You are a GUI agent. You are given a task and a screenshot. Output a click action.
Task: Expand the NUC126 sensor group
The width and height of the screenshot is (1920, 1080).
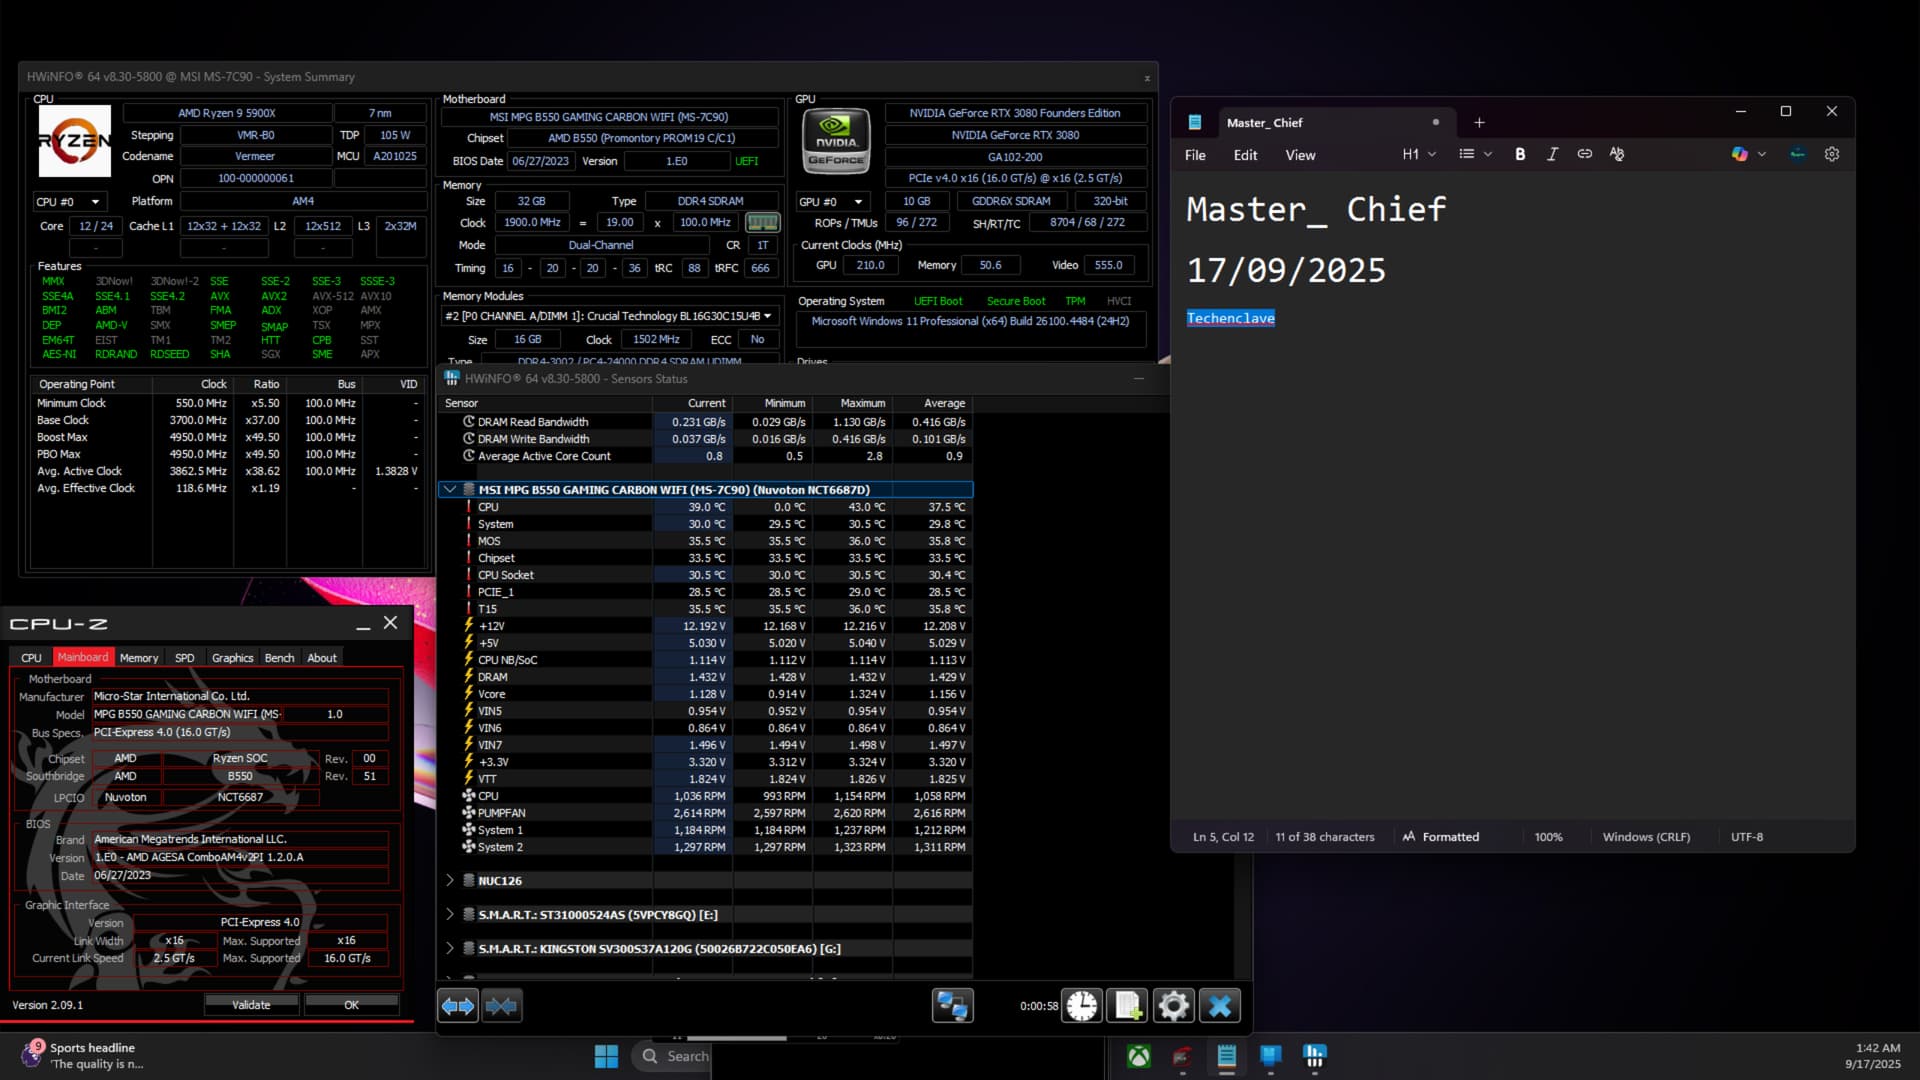[449, 881]
